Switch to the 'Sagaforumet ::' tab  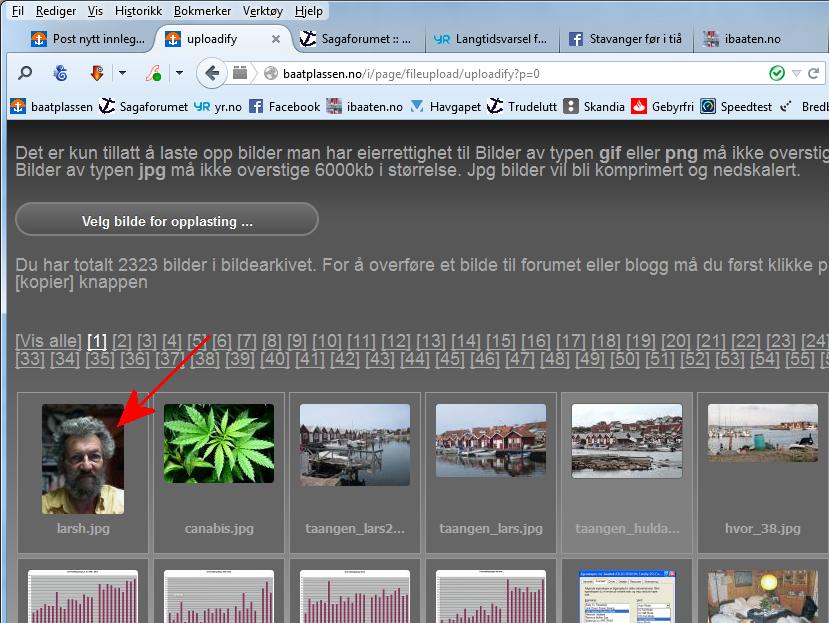click(357, 39)
